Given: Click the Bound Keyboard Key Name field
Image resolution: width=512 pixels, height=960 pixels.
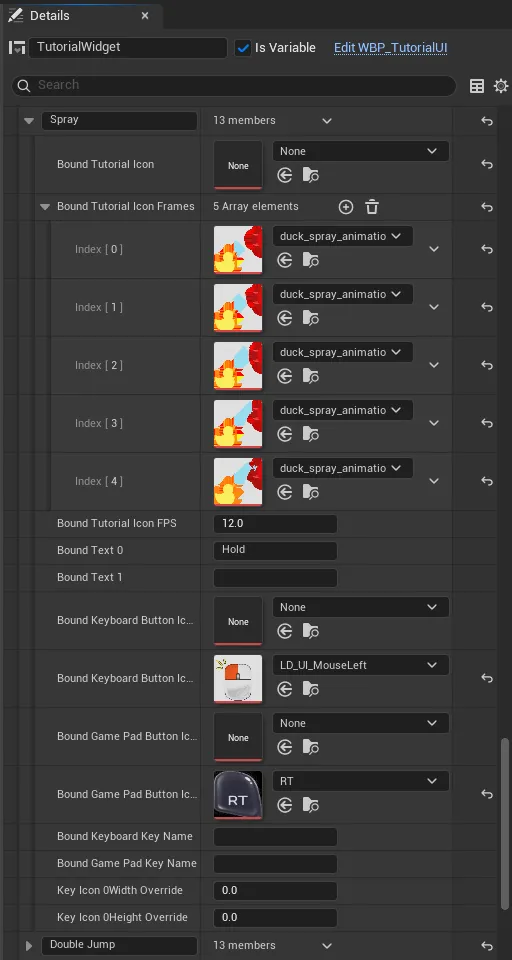Looking at the screenshot, I should [x=275, y=837].
